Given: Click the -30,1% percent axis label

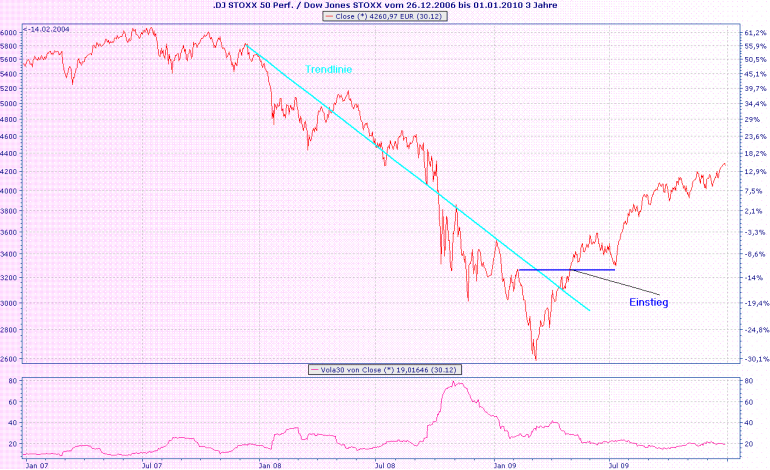Looking at the screenshot, I should (x=757, y=359).
